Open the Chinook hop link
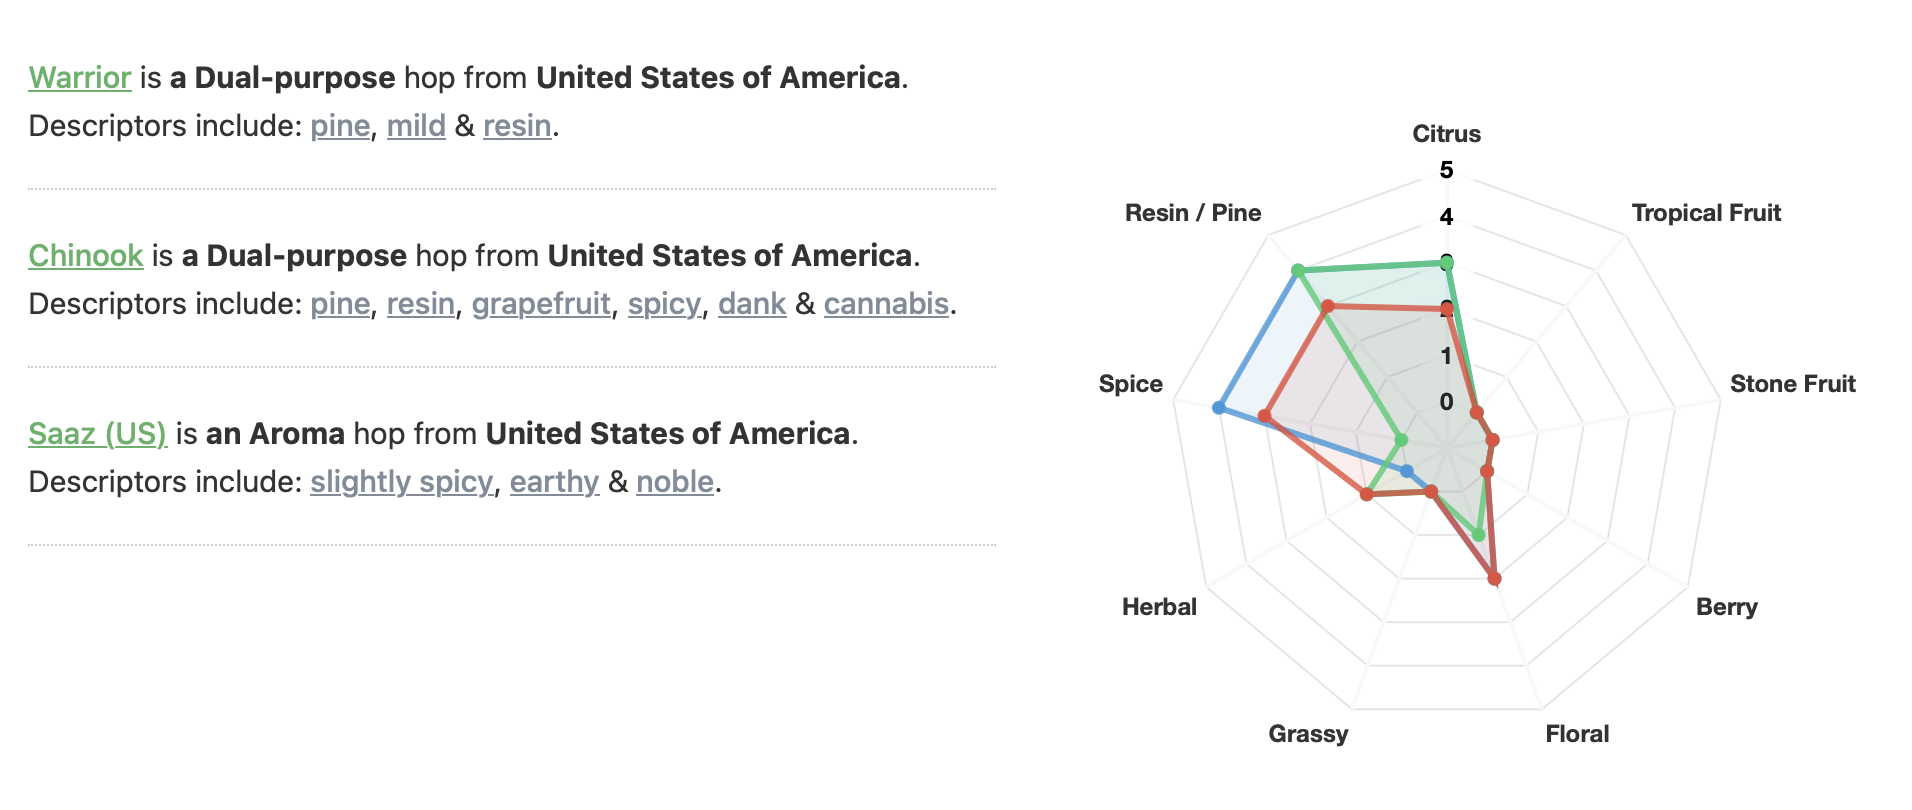 pos(86,256)
